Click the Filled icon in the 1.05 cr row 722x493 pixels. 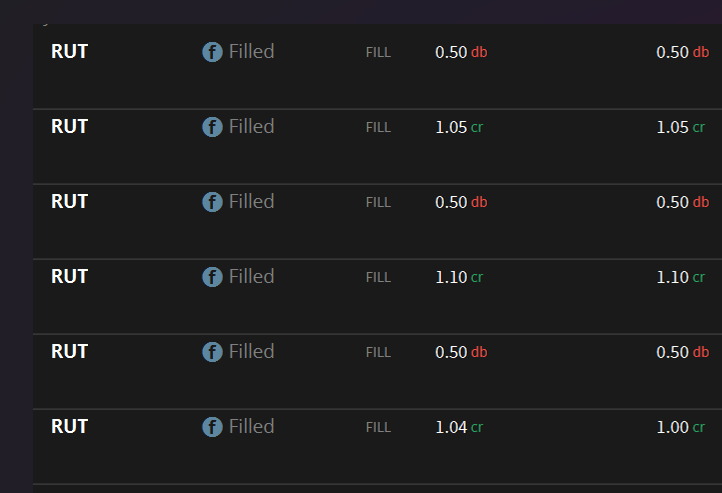pyautogui.click(x=212, y=127)
